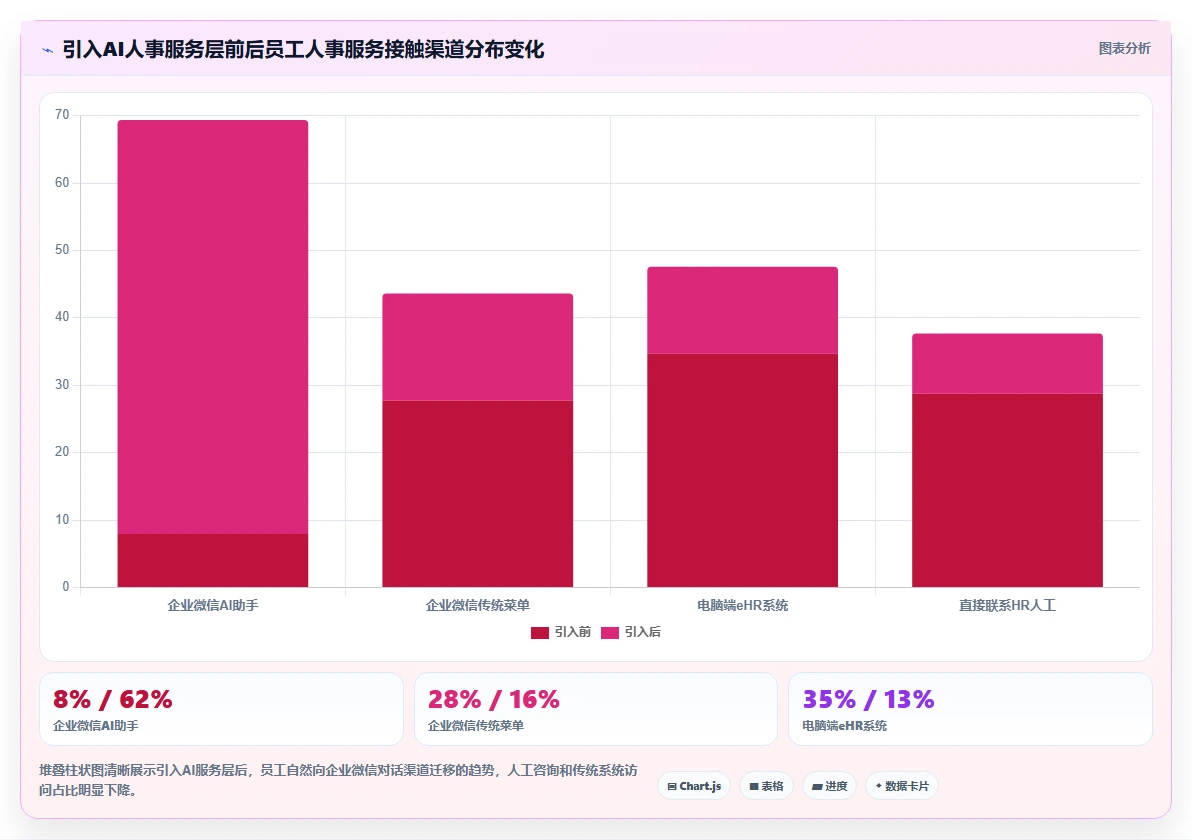Click the 直接联系HR人工 x-axis label

pyautogui.click(x=1007, y=606)
